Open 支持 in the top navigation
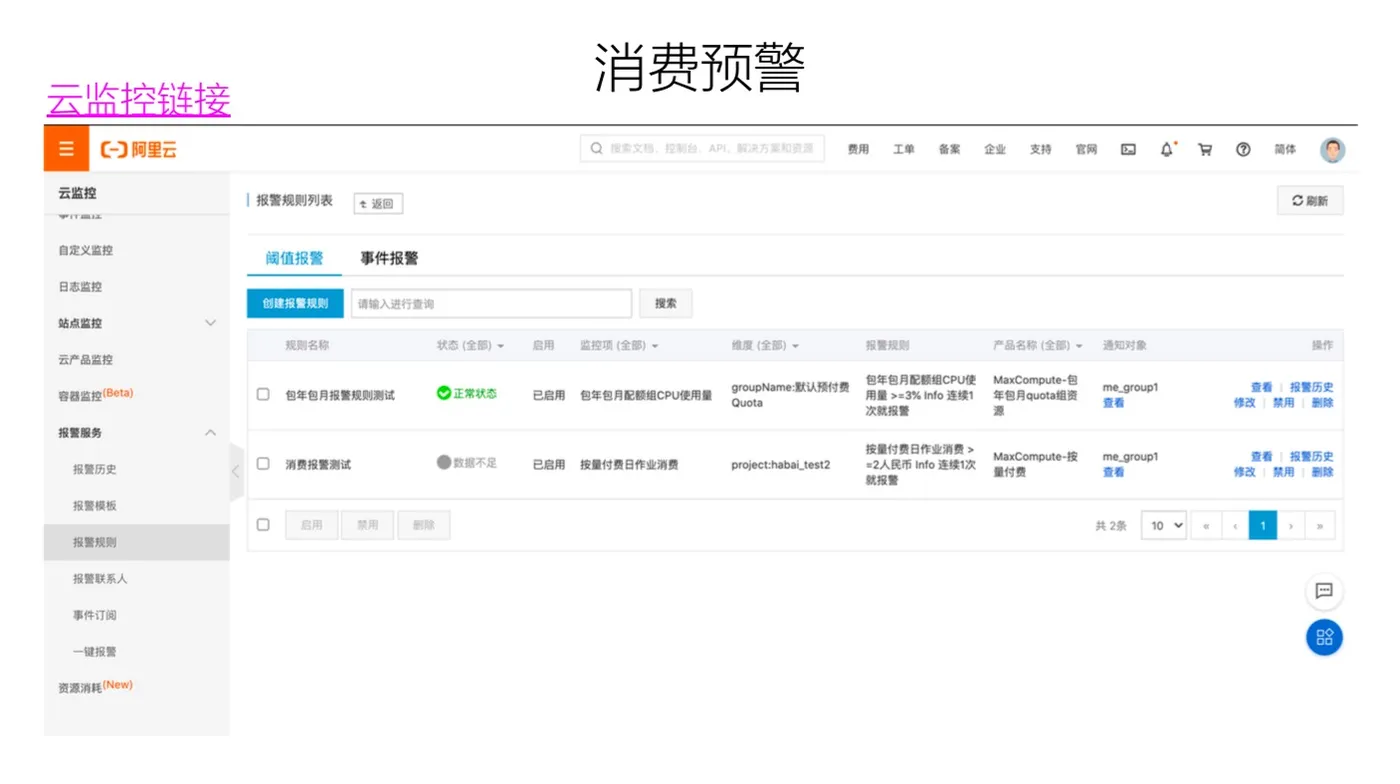1400x784 pixels. click(x=1041, y=149)
